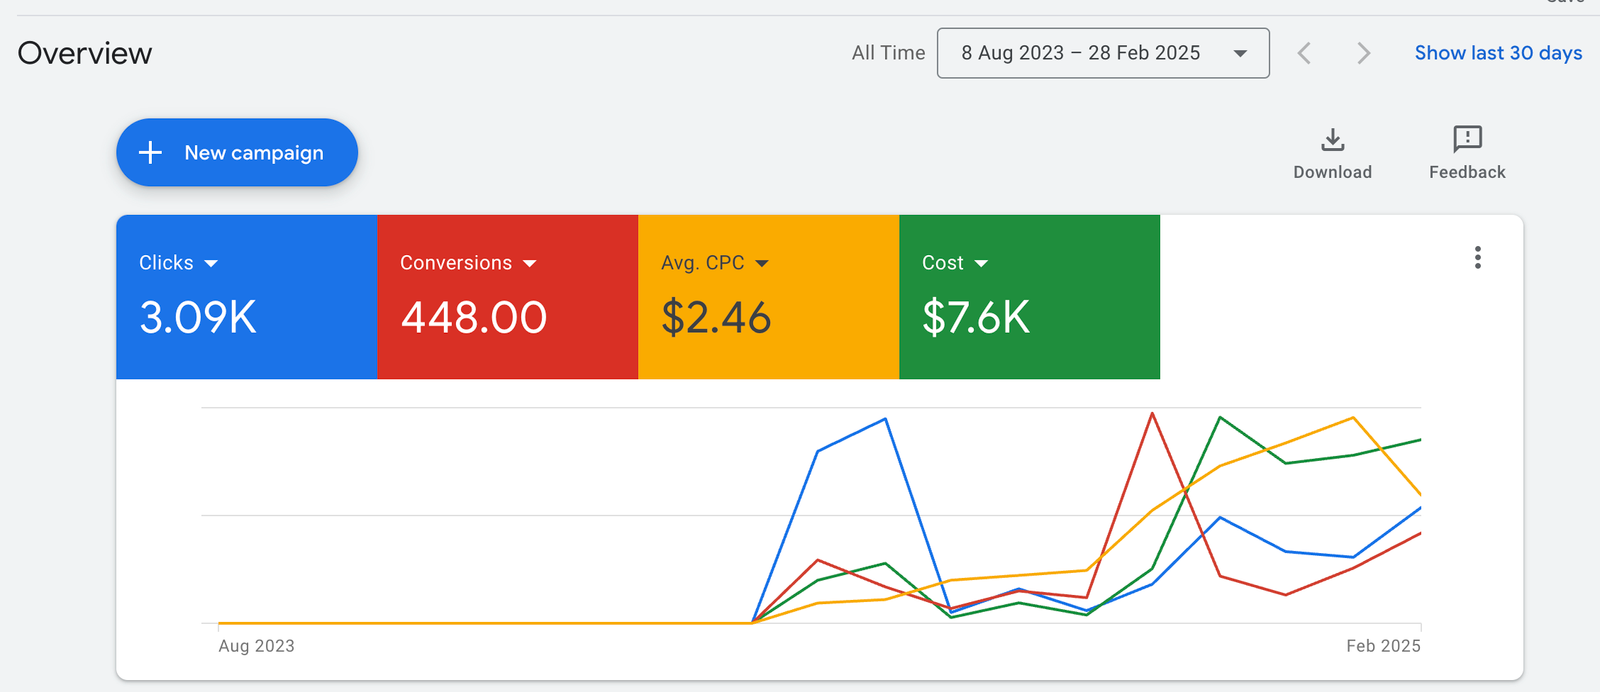Screen dimensions: 1600x692
Task: Click the plus icon in New campaign
Action: pyautogui.click(x=150, y=152)
